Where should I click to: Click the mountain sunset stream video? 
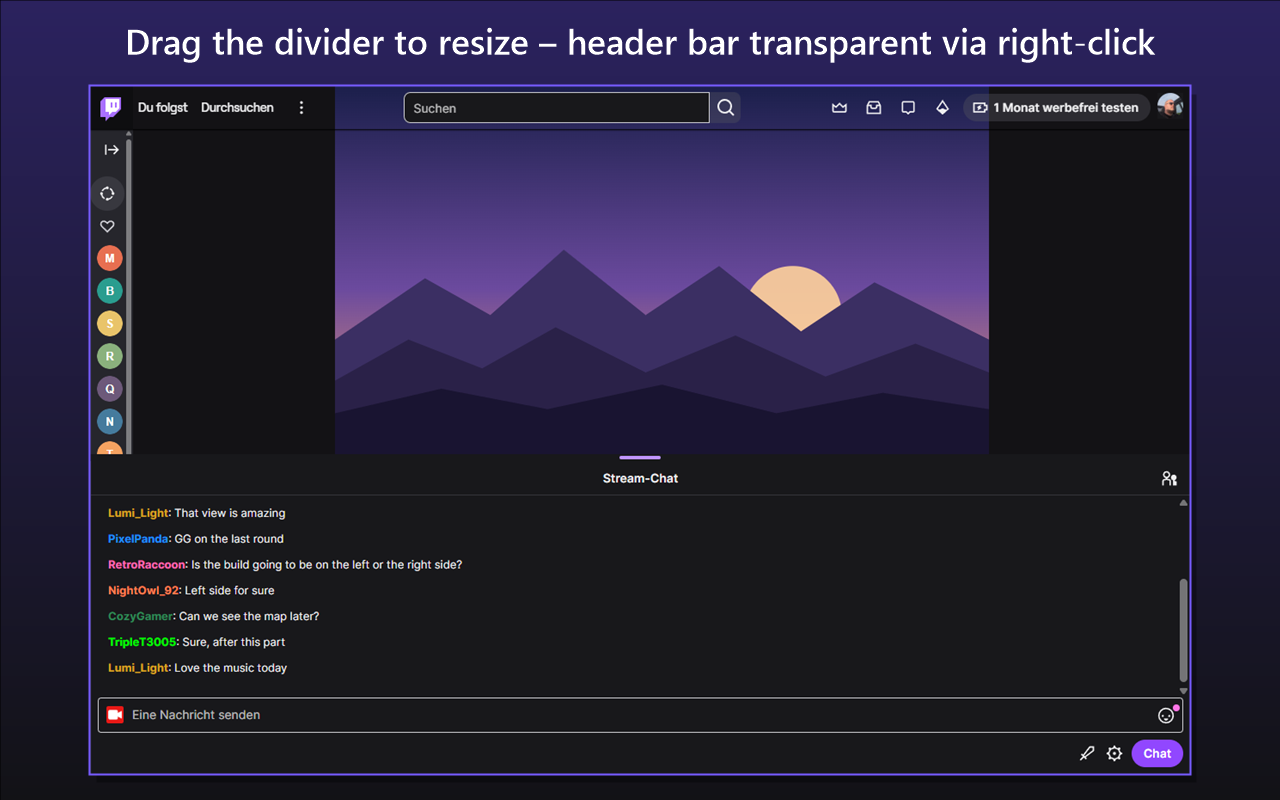tap(662, 292)
